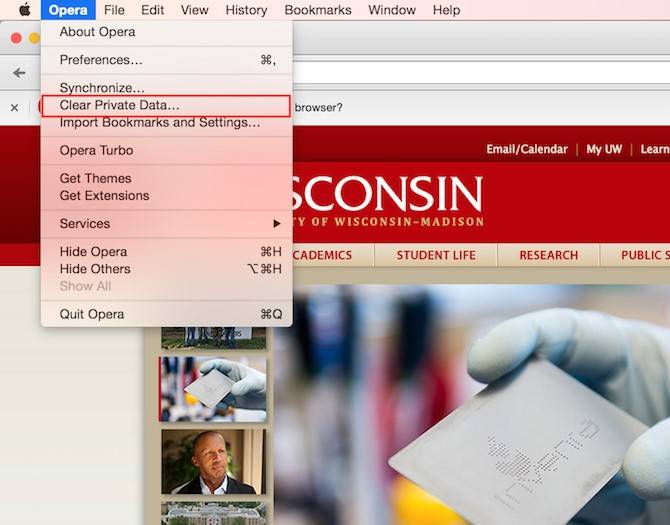
Task: Click the large chip hero image
Action: [x=472, y=405]
